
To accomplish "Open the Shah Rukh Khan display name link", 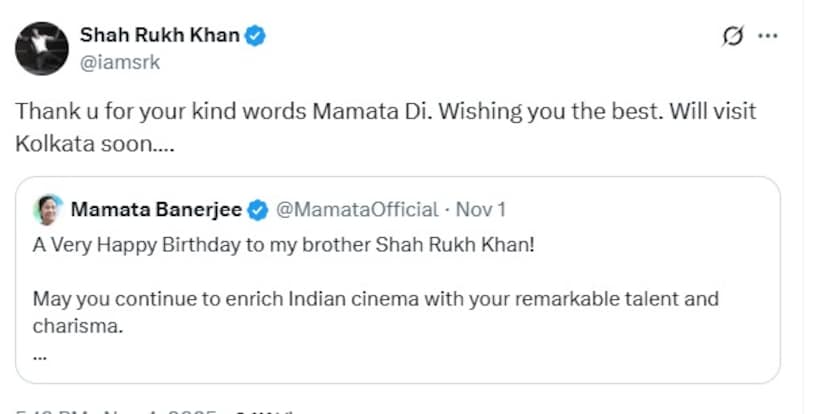I will pos(160,37).
